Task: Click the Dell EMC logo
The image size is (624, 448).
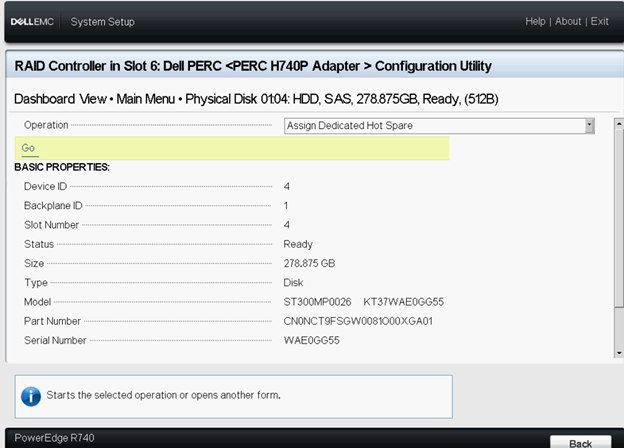Action: tap(32, 21)
